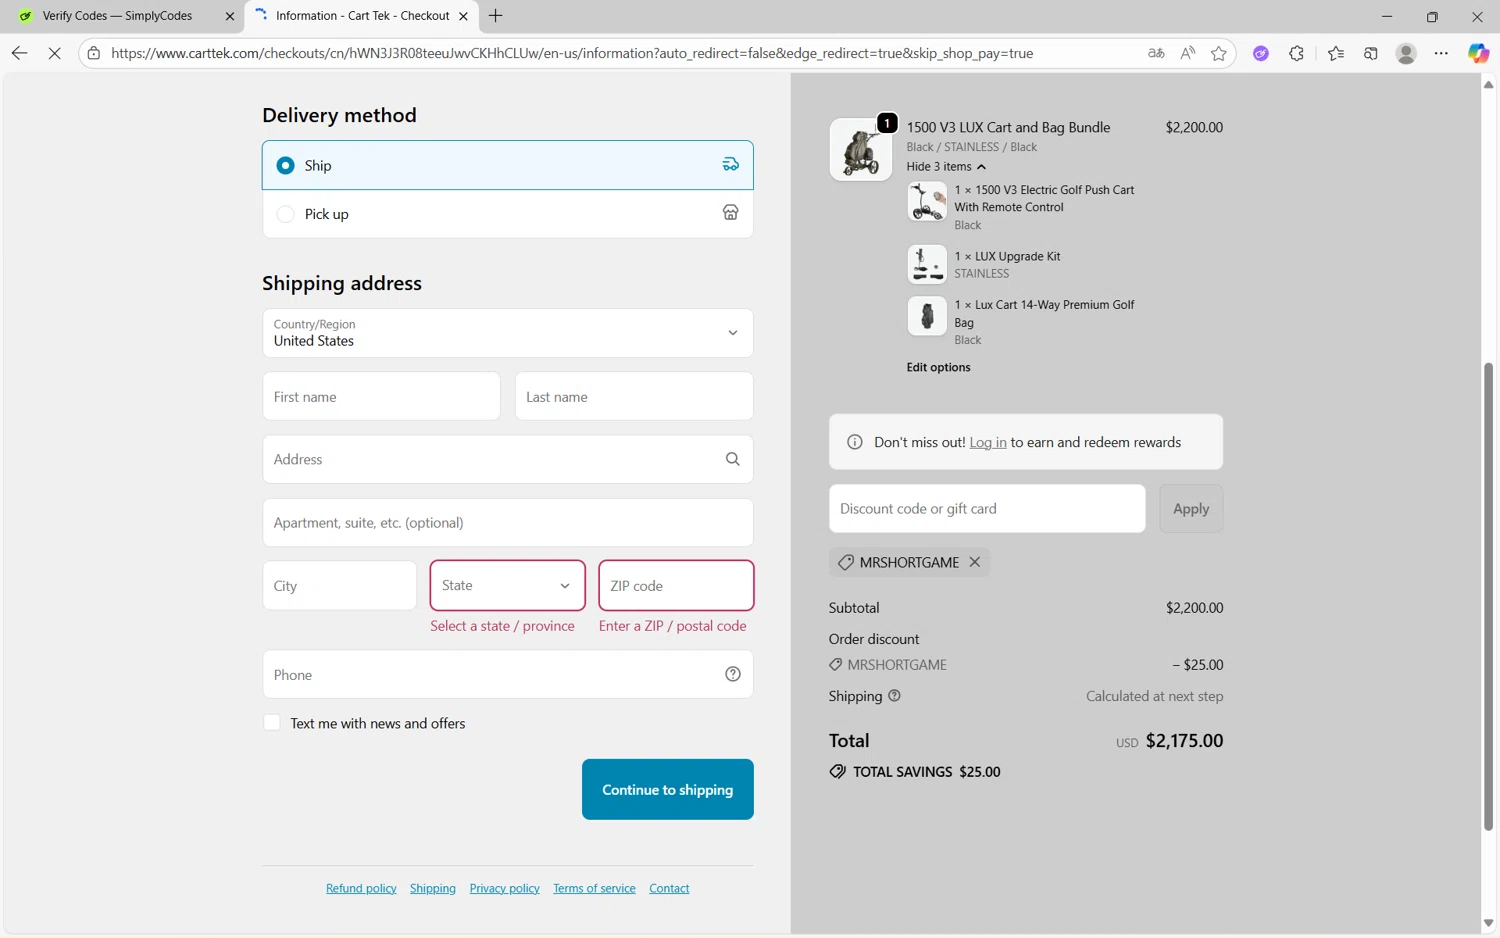This screenshot has width=1500, height=938.
Task: Click the USD $2,175.00 total amount
Action: pos(1169,741)
